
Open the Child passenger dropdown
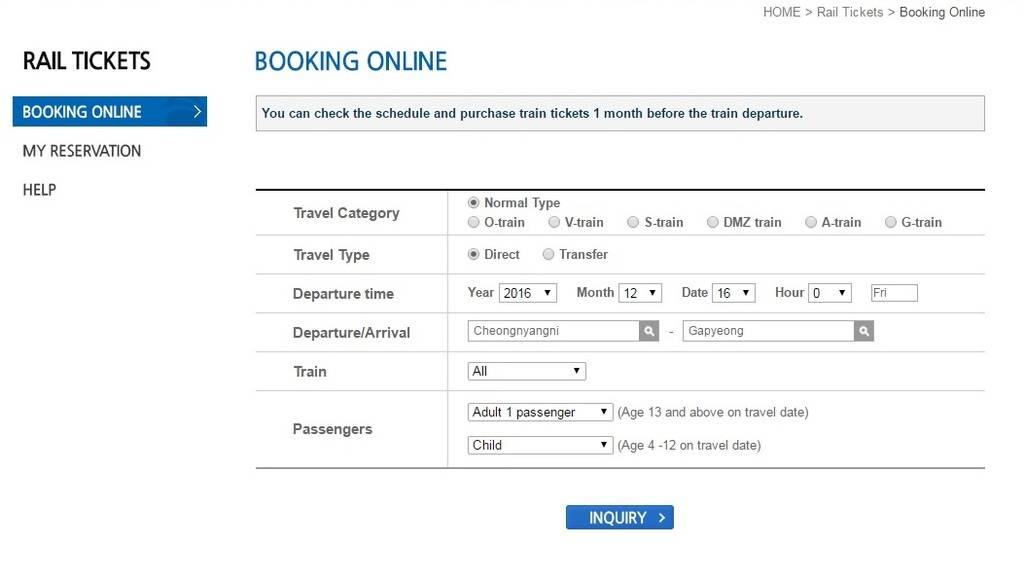point(540,445)
